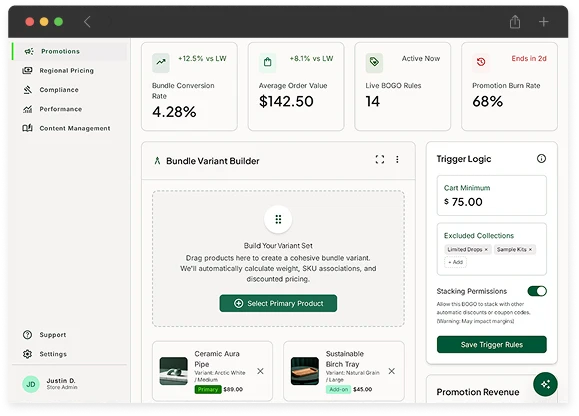Toggle Stacking Permissions switch
This screenshot has width=579, height=416.
[537, 291]
